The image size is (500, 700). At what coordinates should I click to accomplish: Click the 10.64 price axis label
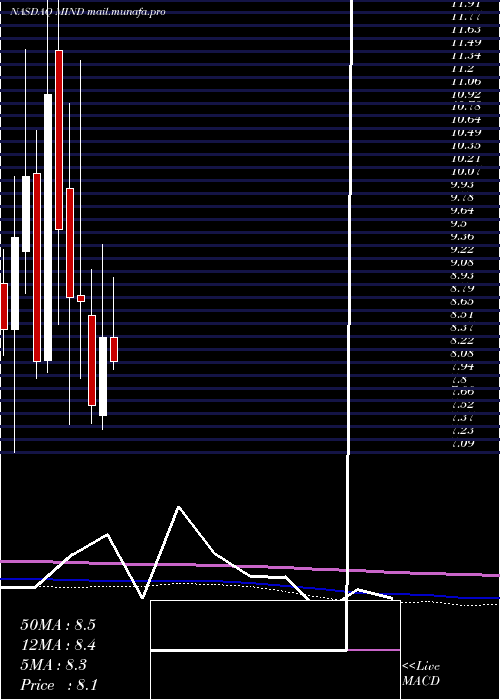point(466,120)
